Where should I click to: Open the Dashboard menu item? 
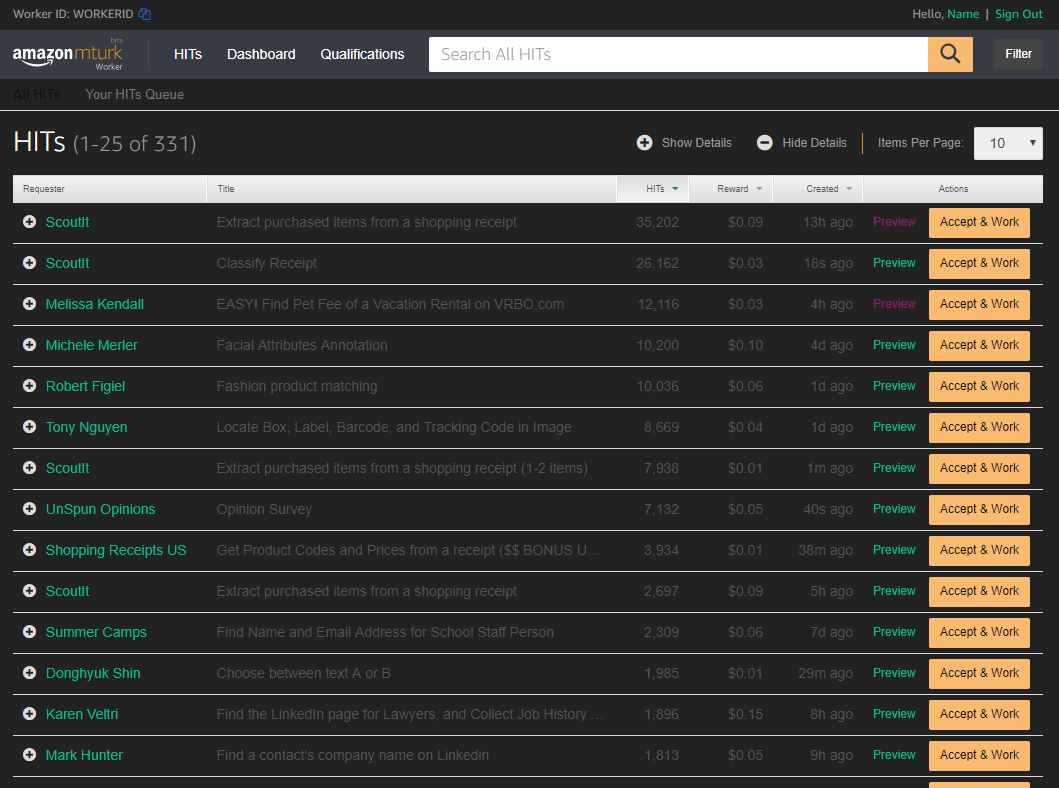pyautogui.click(x=261, y=54)
